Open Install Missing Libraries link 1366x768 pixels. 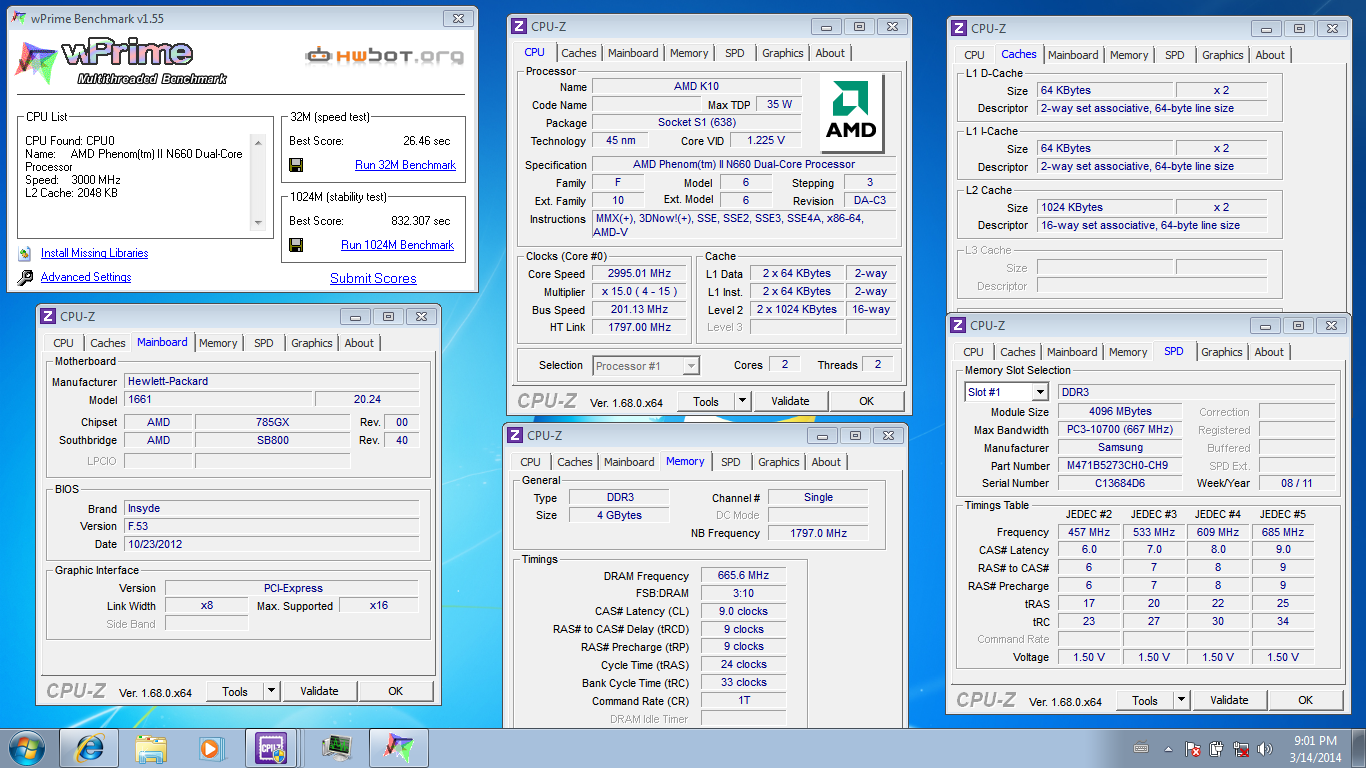(94, 254)
